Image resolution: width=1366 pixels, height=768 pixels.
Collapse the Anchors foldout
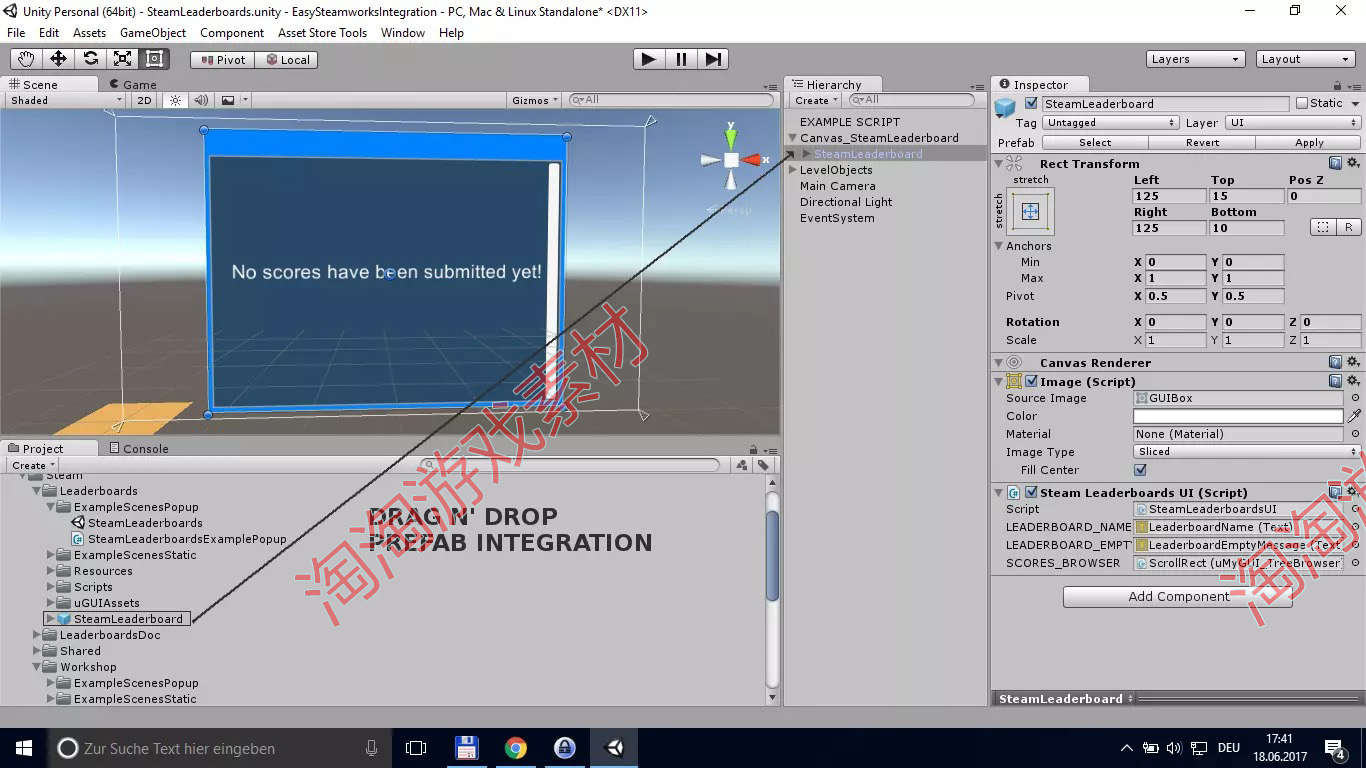pos(999,246)
